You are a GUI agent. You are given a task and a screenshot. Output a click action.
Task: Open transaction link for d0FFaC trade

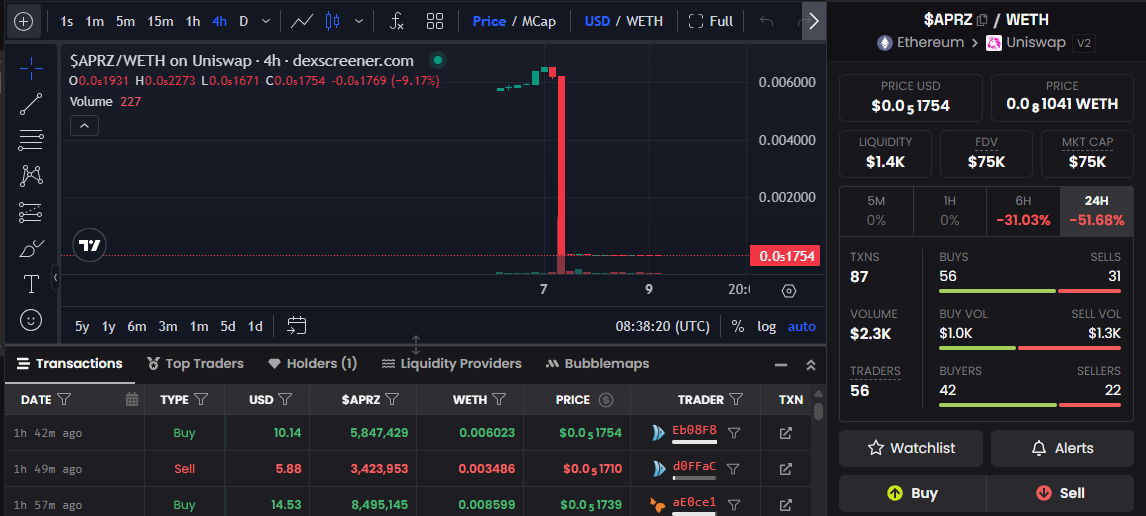tap(786, 469)
